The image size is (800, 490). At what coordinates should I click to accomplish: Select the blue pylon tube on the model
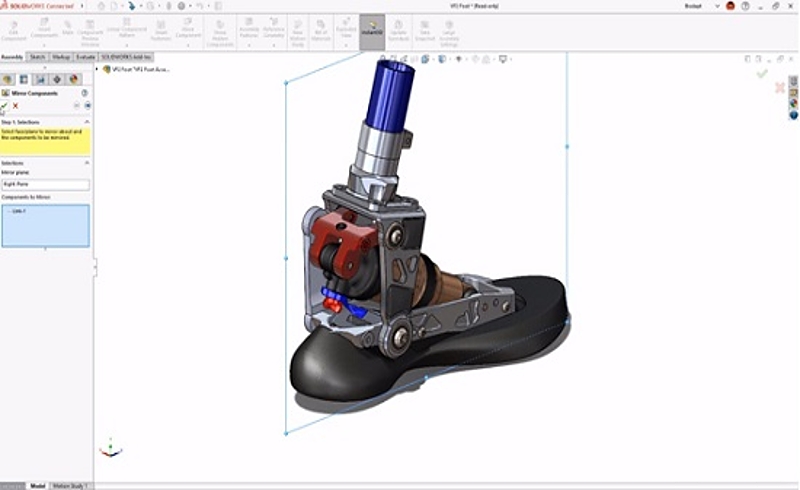click(x=390, y=94)
